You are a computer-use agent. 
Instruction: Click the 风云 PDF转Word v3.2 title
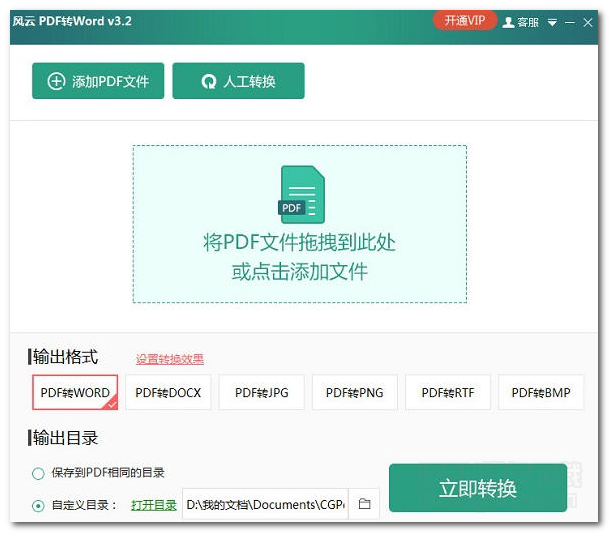[x=72, y=21]
